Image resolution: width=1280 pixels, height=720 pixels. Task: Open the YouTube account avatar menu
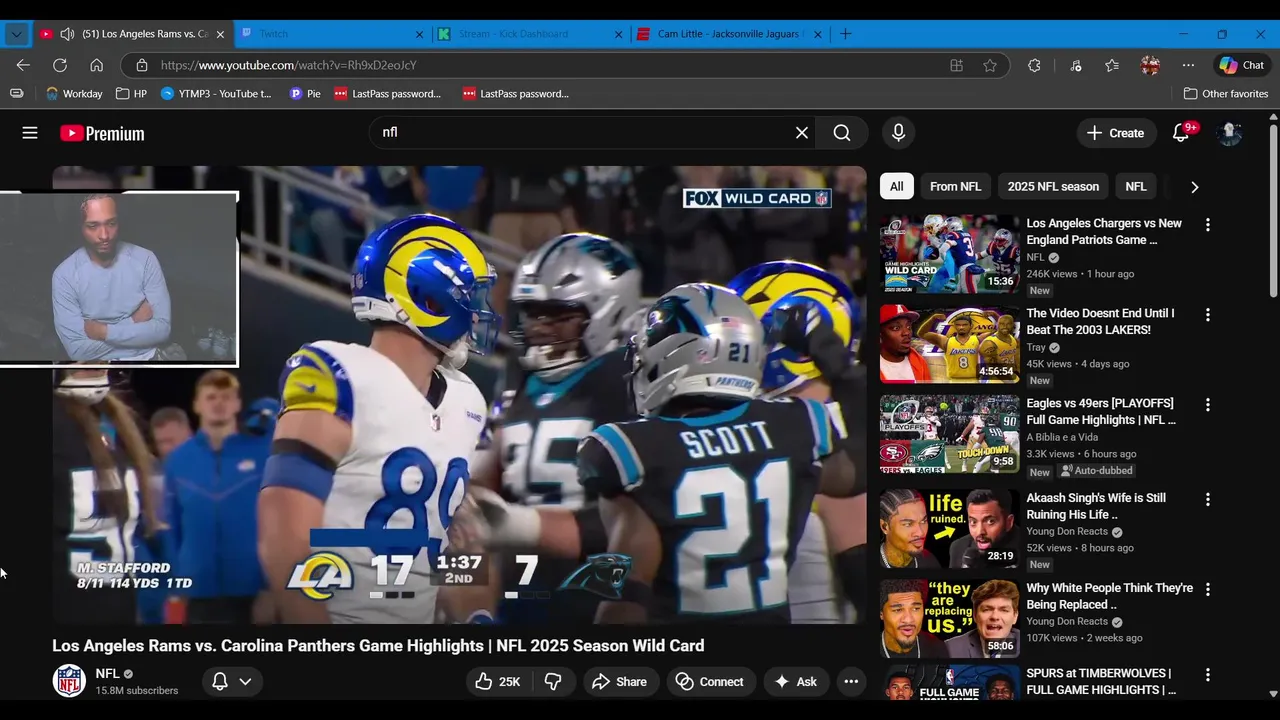[x=1230, y=133]
